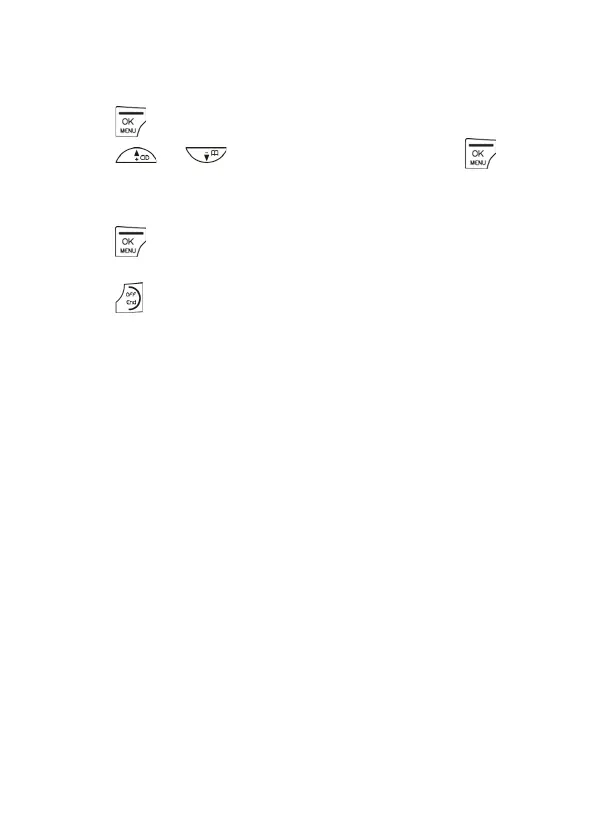Click the black bar on topmost OK key
Screen dimensions: 595x840
click(x=131, y=113)
